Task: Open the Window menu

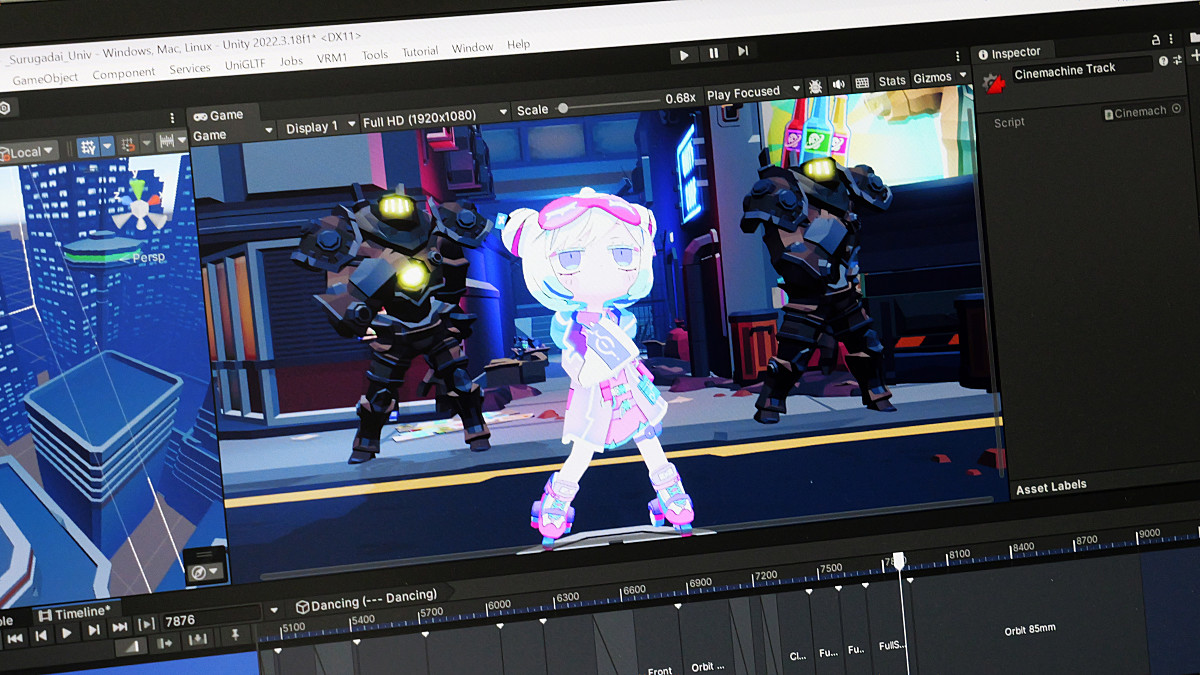Action: click(472, 48)
